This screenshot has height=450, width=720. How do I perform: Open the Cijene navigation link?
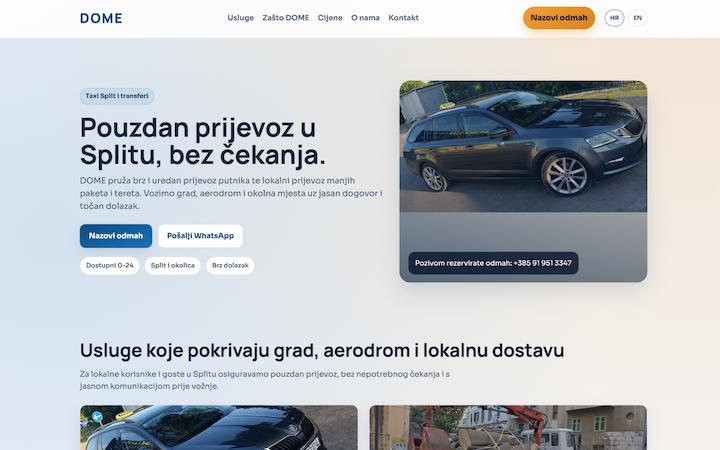click(330, 18)
